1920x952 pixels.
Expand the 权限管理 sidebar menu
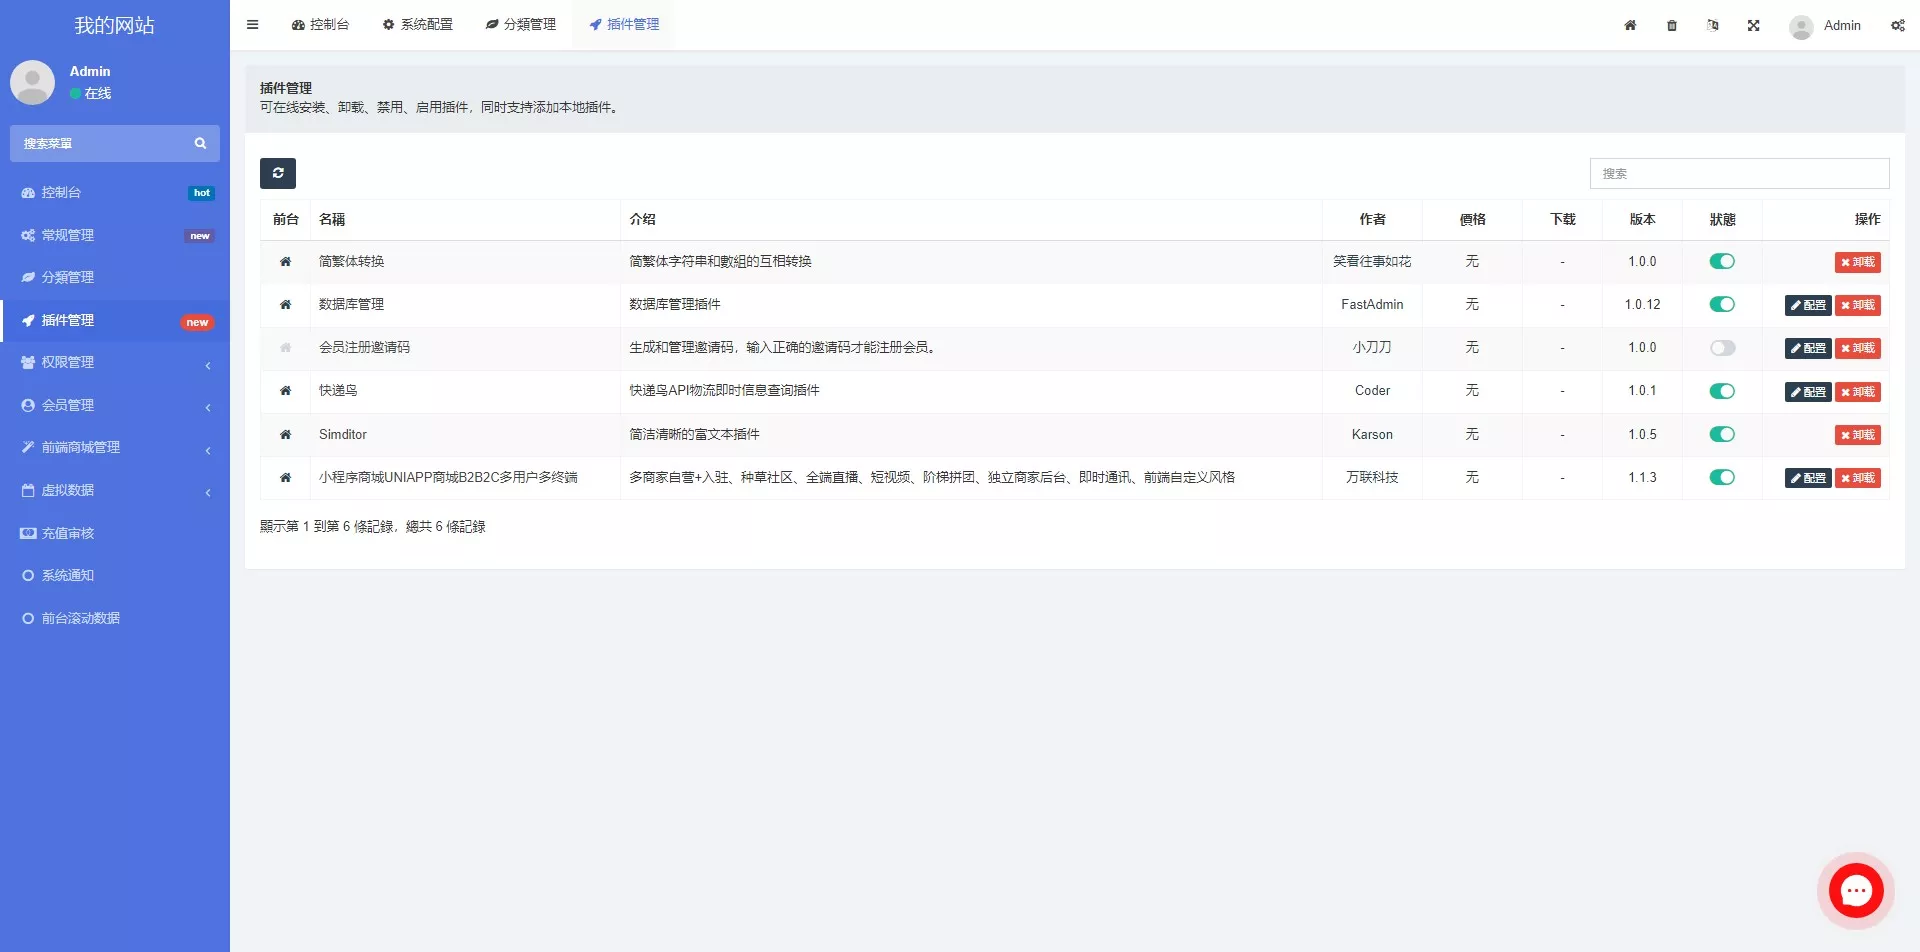tap(115, 363)
